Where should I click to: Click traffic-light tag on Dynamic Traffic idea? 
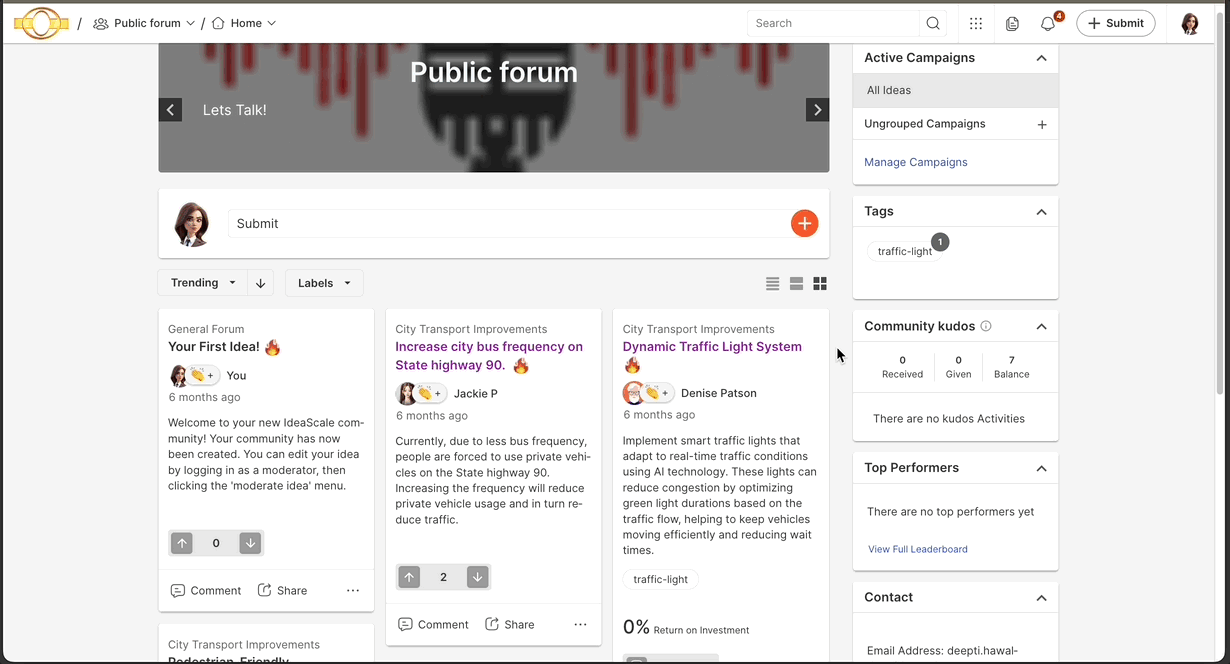pos(661,579)
